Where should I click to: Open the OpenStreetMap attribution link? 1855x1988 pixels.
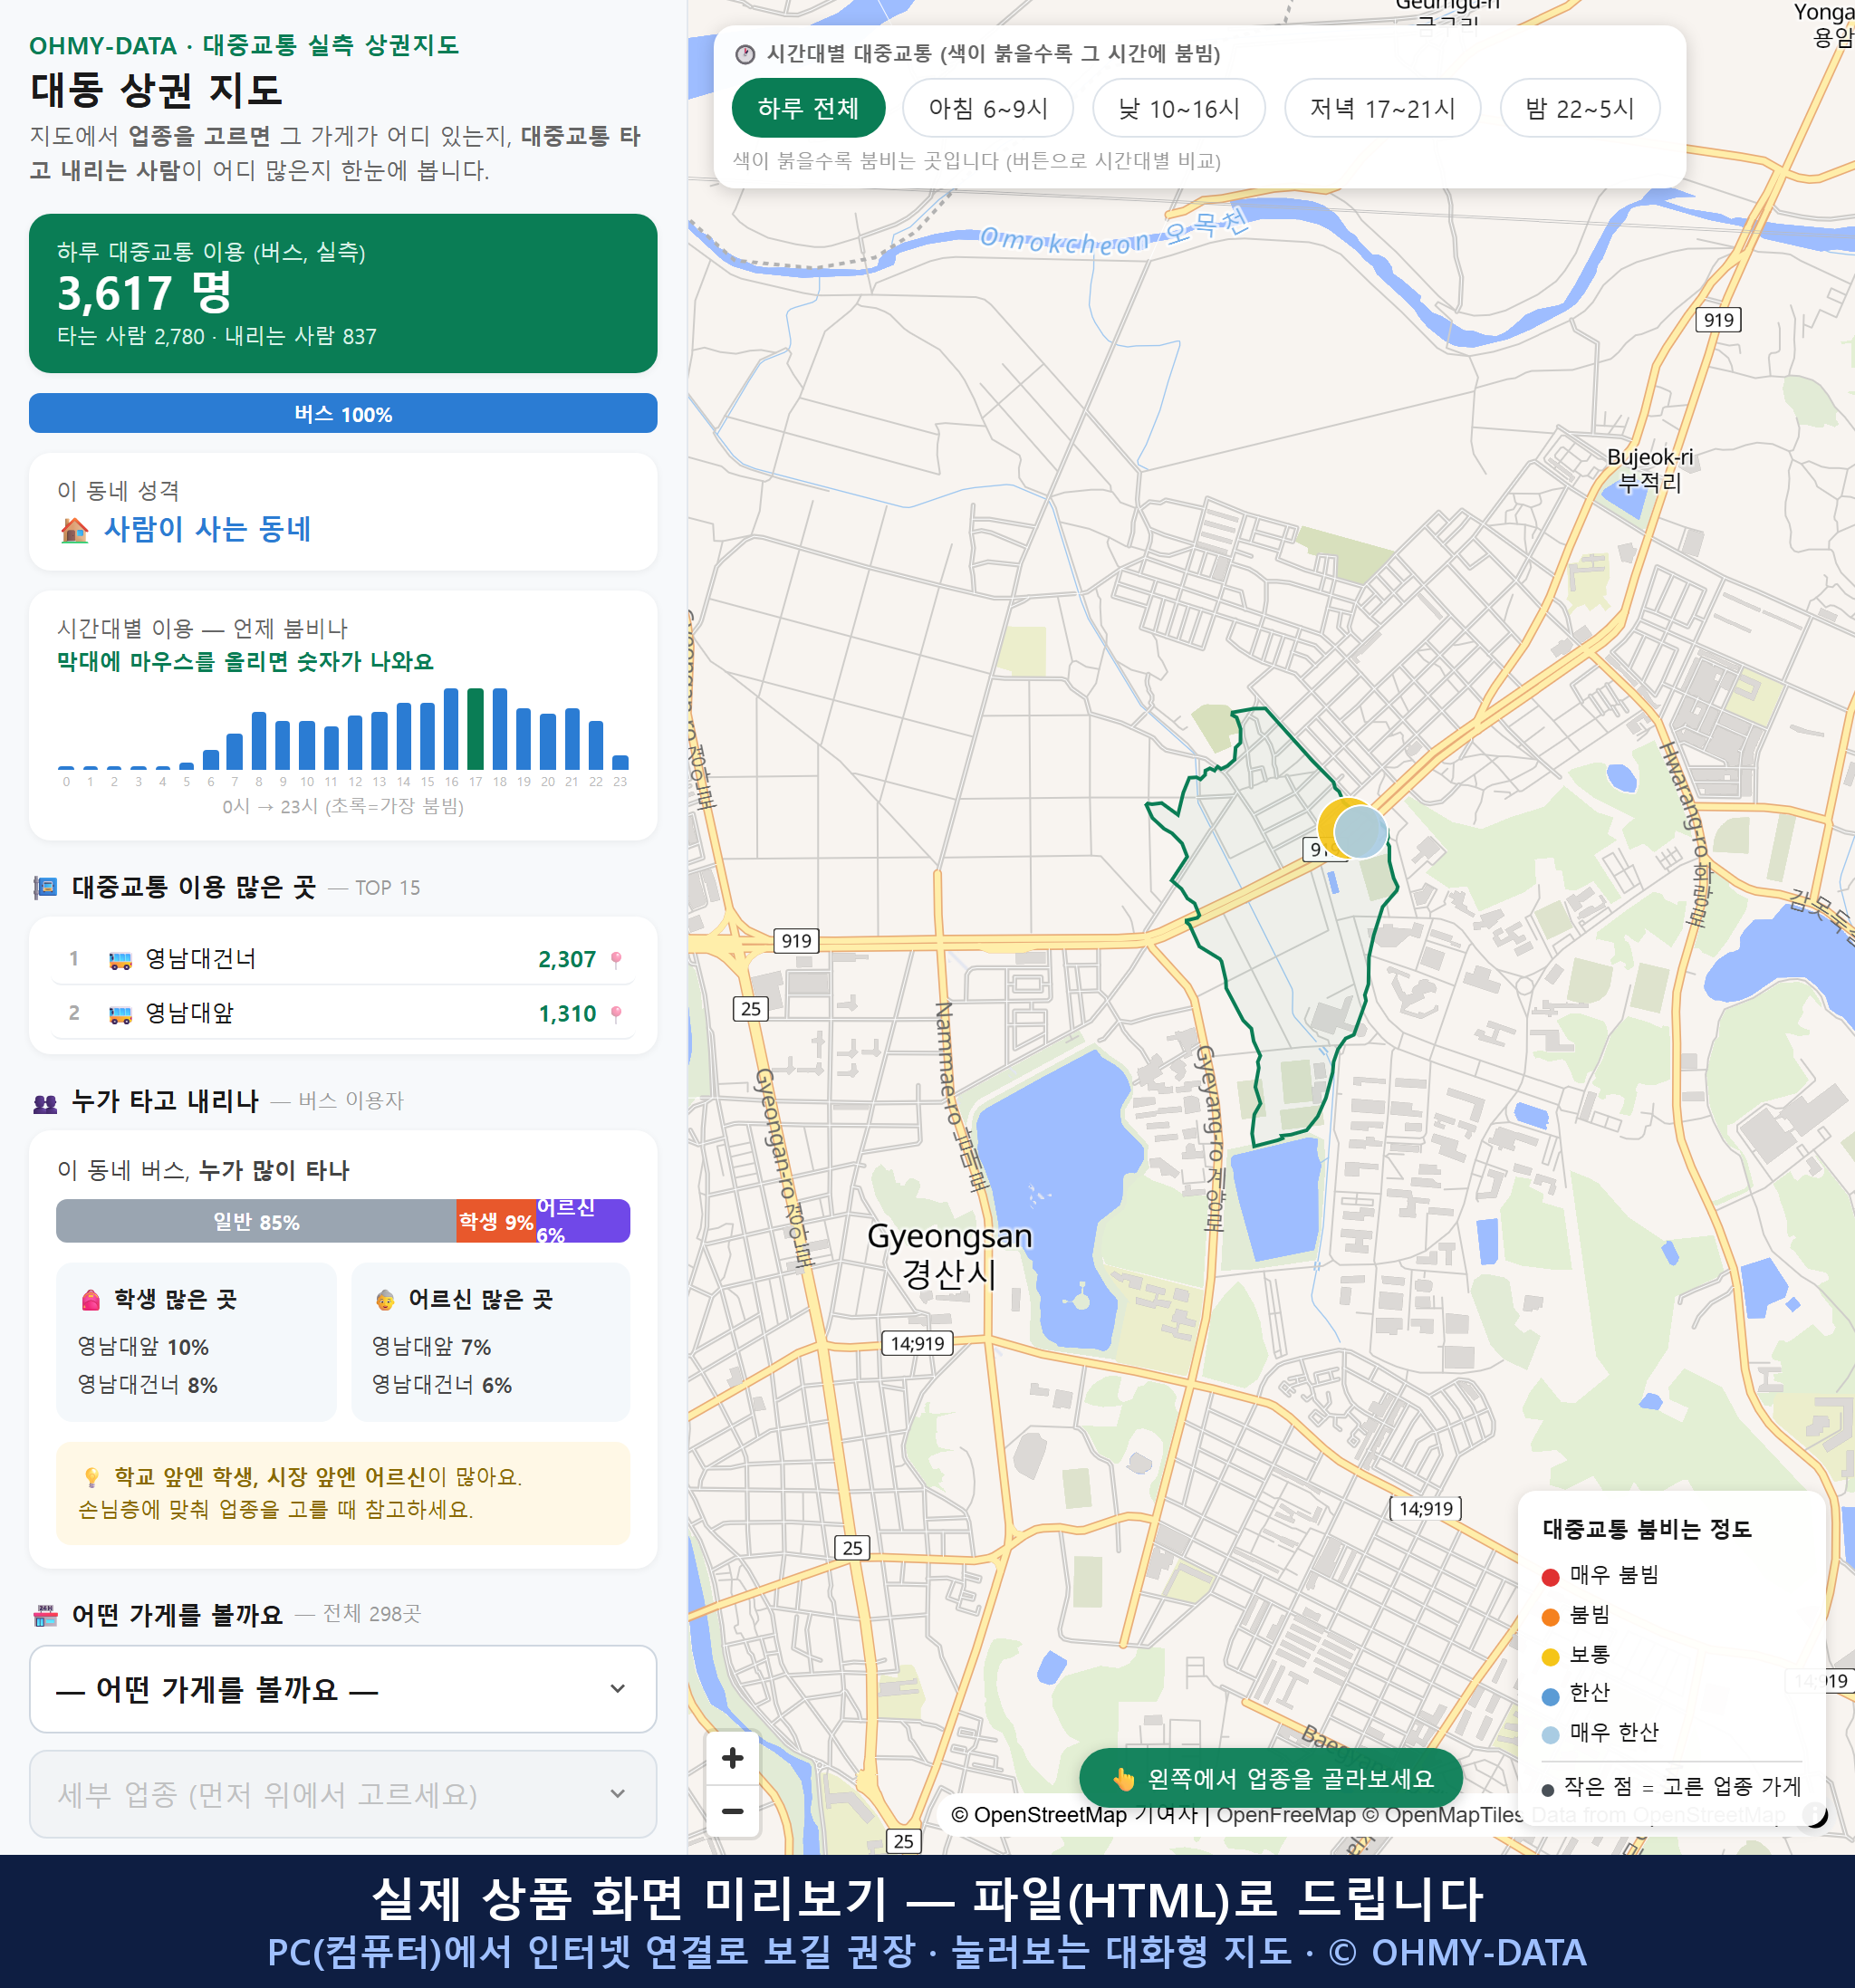1074,1815
